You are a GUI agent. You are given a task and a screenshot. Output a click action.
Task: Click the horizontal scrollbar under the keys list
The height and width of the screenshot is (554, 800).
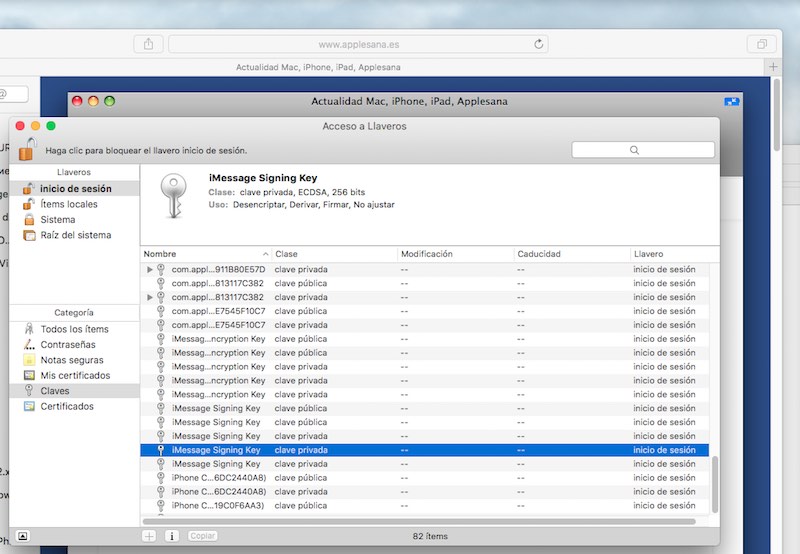point(419,521)
